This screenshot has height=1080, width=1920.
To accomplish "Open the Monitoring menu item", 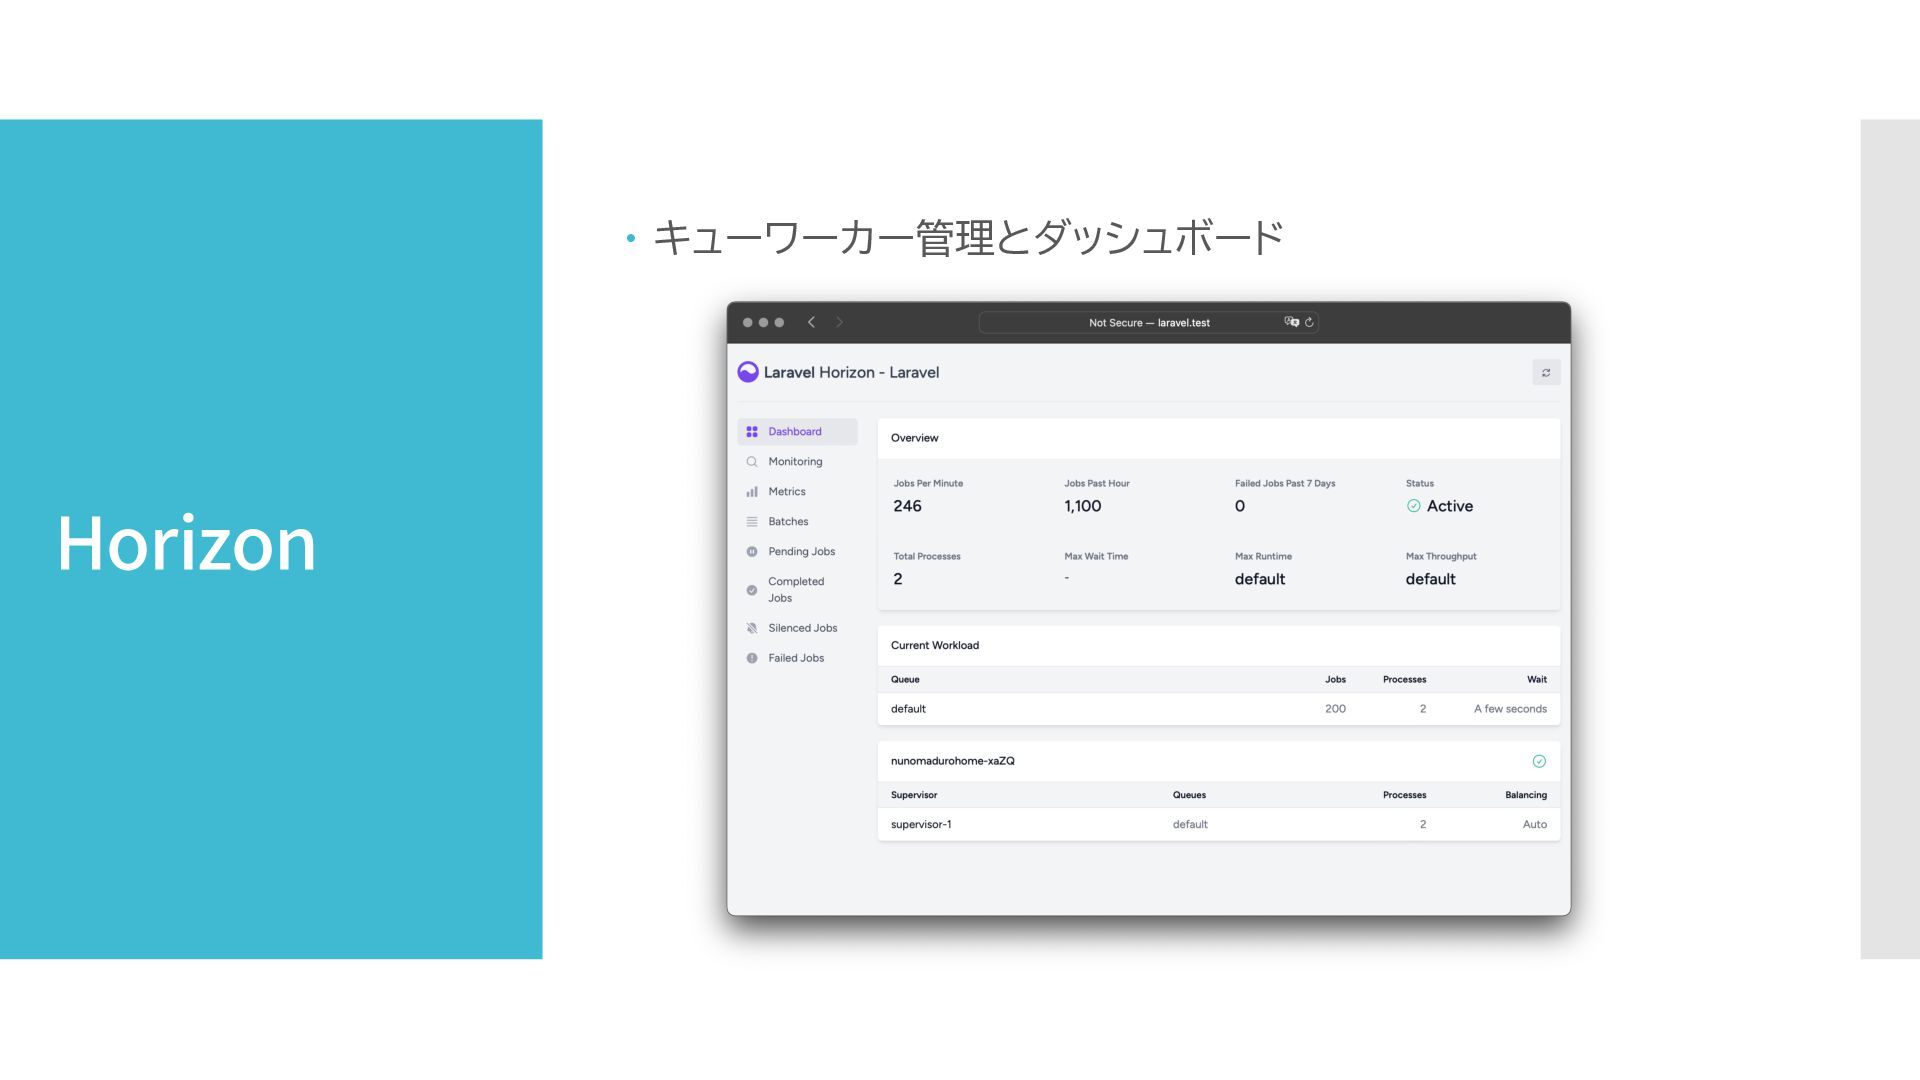I will tap(795, 462).
